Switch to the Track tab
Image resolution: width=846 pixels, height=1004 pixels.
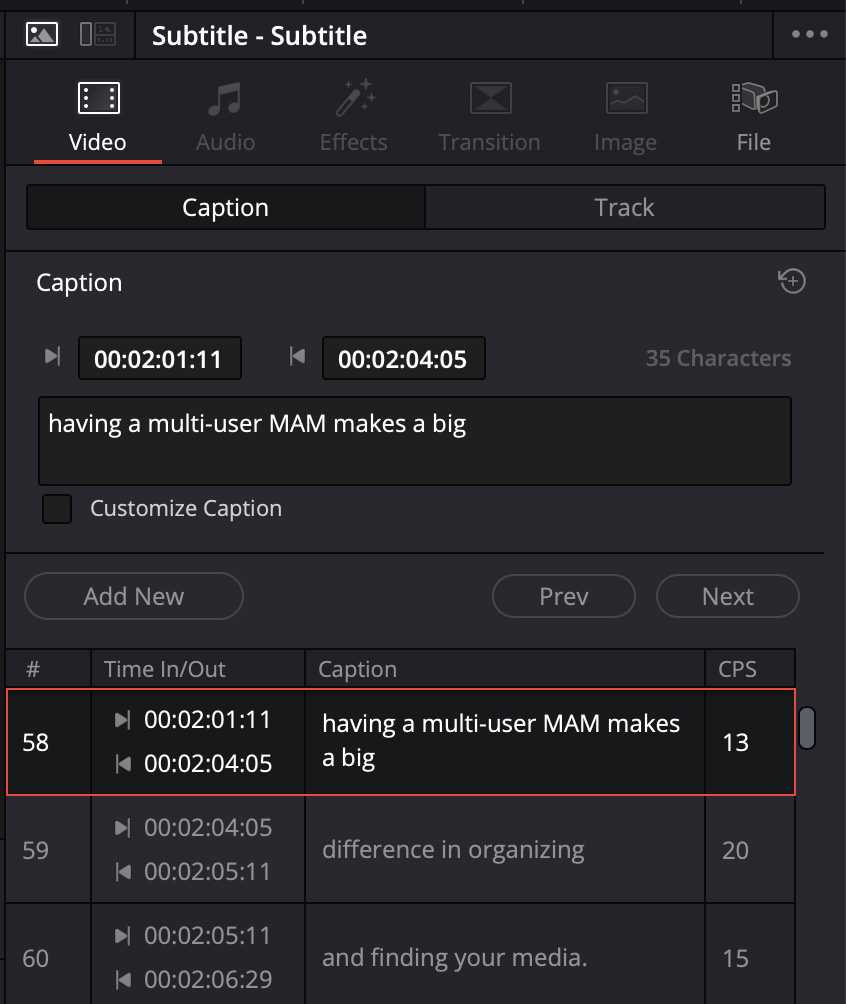624,207
